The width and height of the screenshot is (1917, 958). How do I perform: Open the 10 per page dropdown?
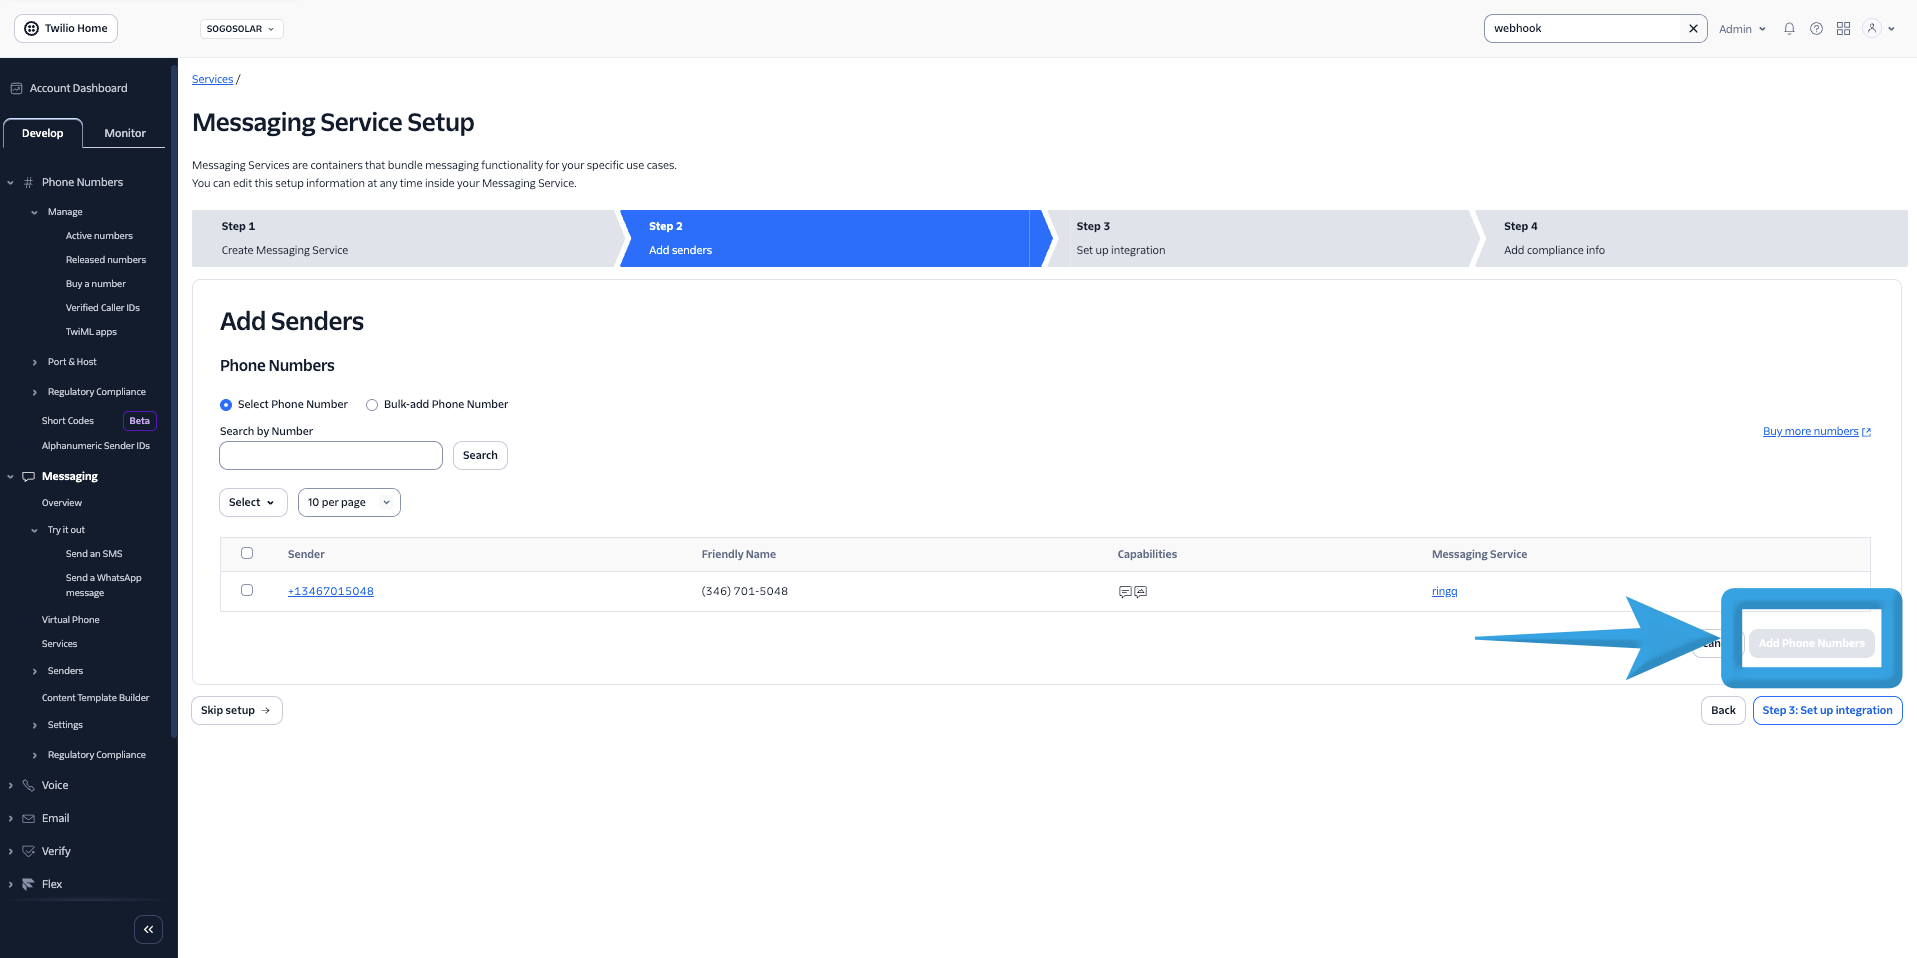tap(348, 502)
